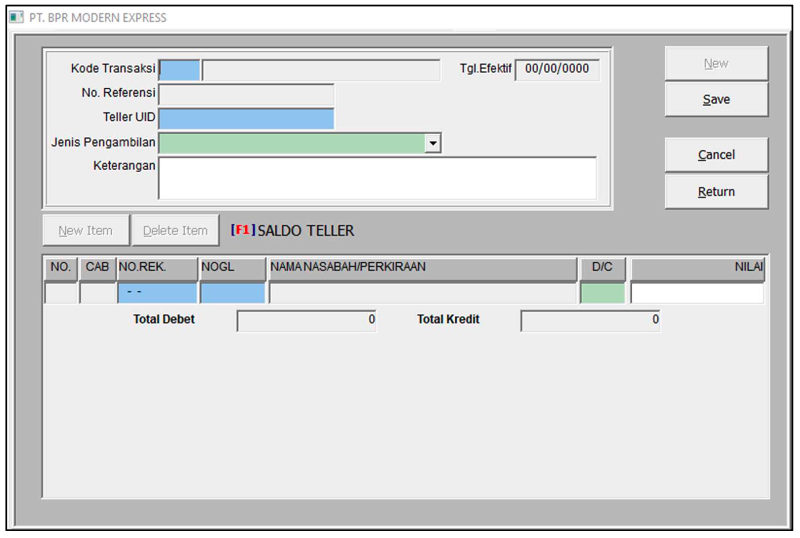800x538 pixels.
Task: Click the Total Kredit field
Action: click(590, 321)
